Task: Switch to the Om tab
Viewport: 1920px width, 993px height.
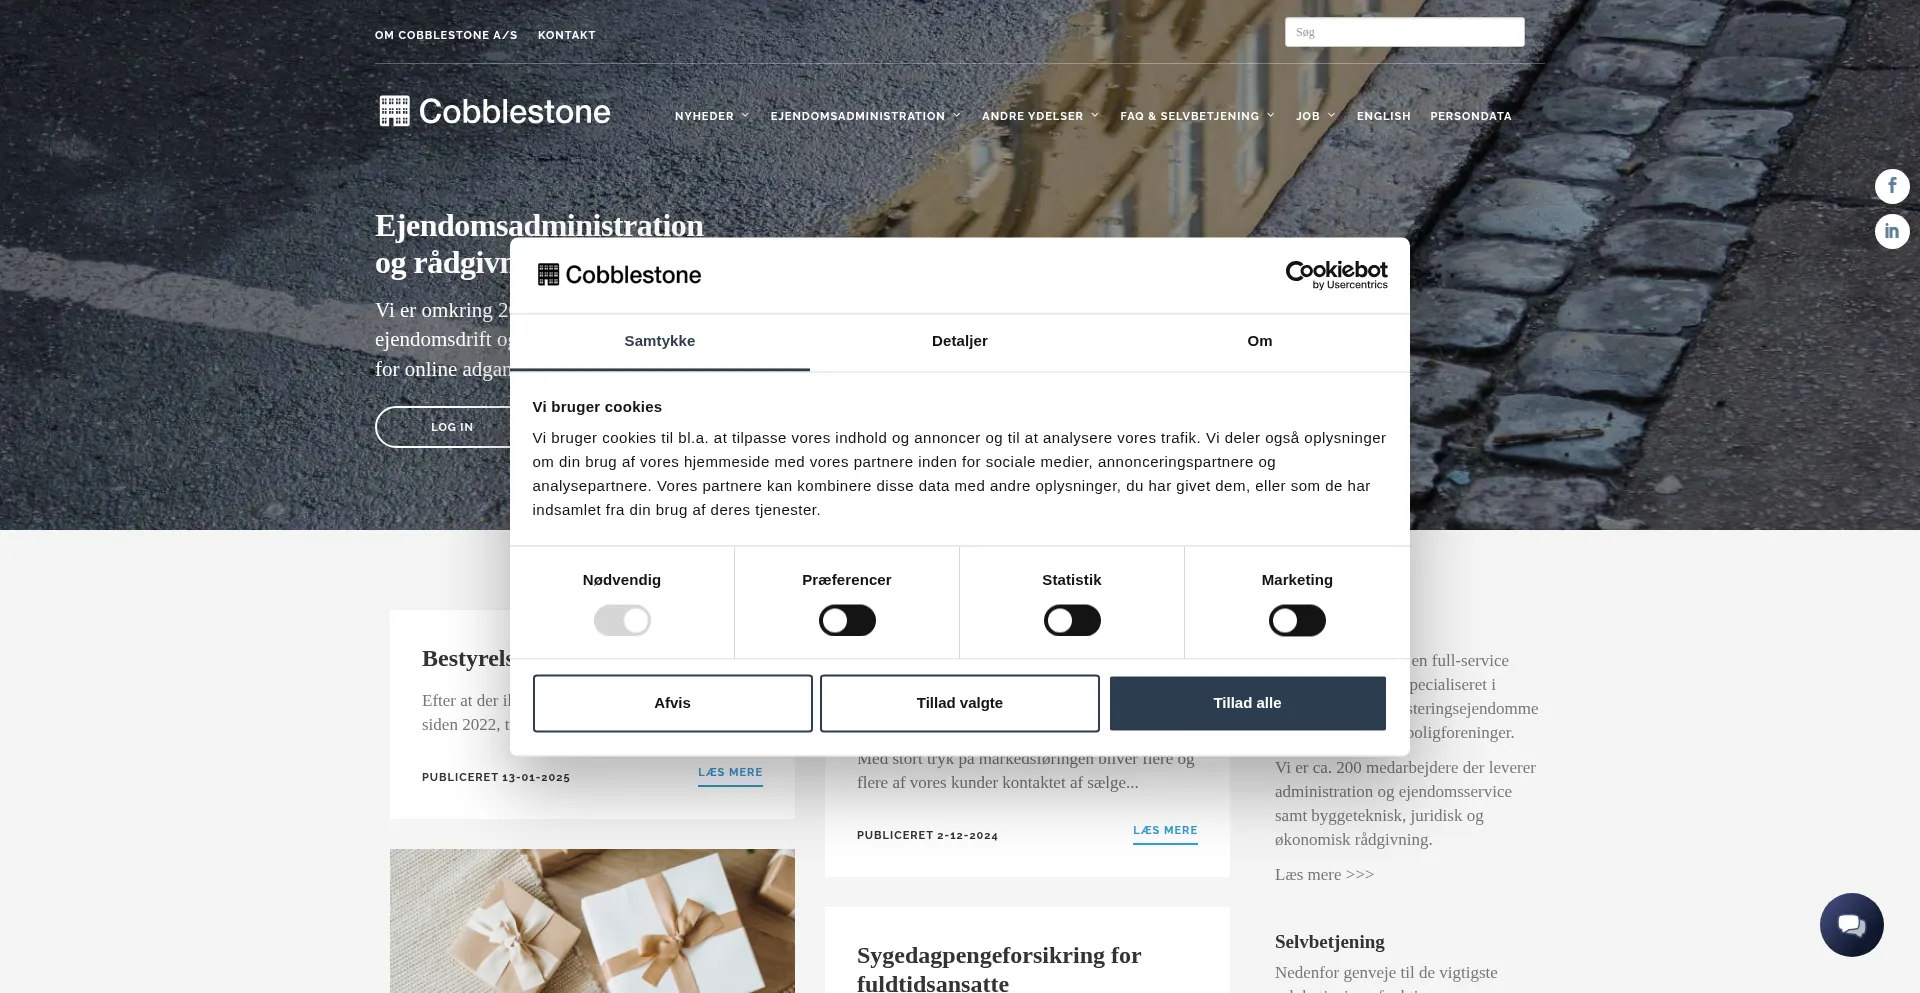Action: (x=1259, y=341)
